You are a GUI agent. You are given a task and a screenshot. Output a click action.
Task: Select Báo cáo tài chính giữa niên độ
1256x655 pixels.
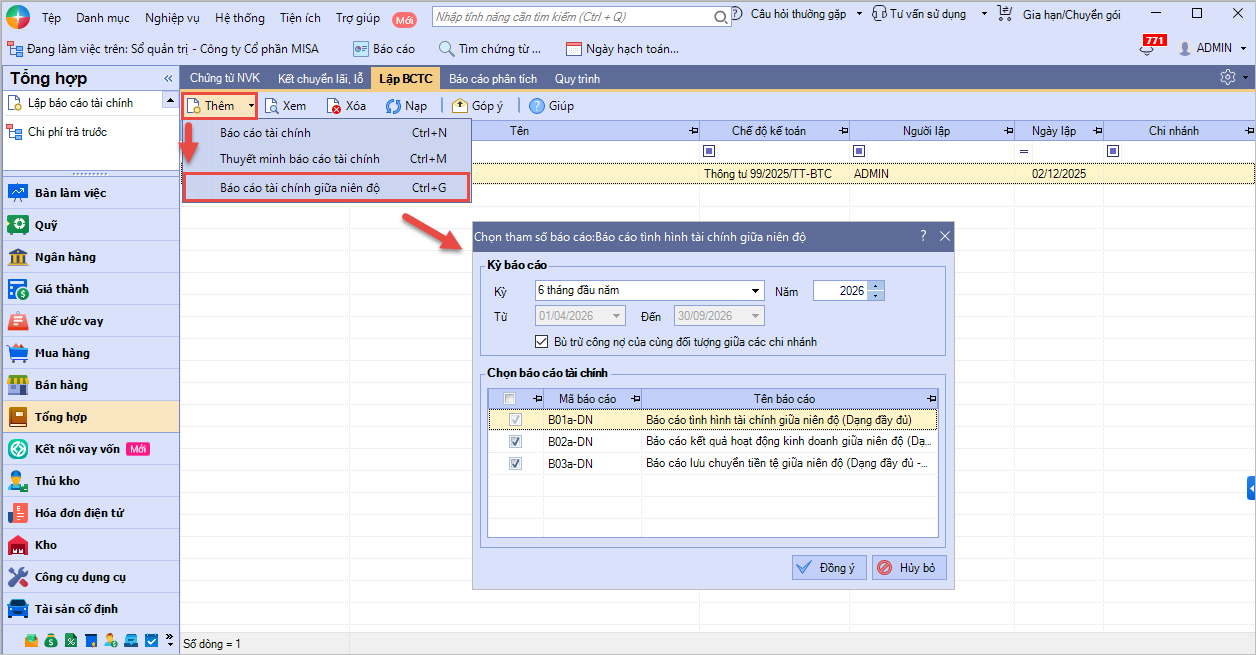pyautogui.click(x=300, y=187)
